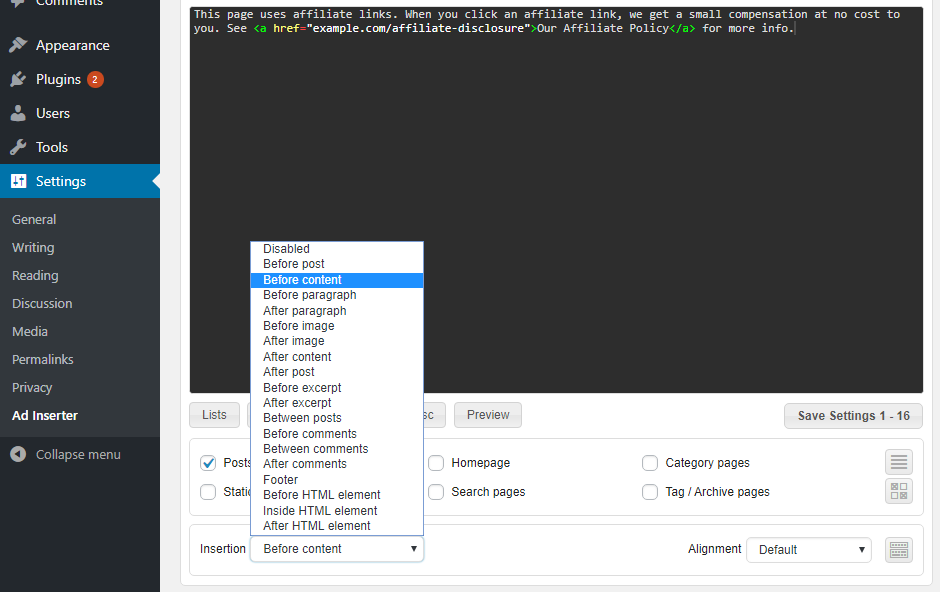
Task: Click the keyboard-style icon next to Alignment
Action: [x=899, y=549]
